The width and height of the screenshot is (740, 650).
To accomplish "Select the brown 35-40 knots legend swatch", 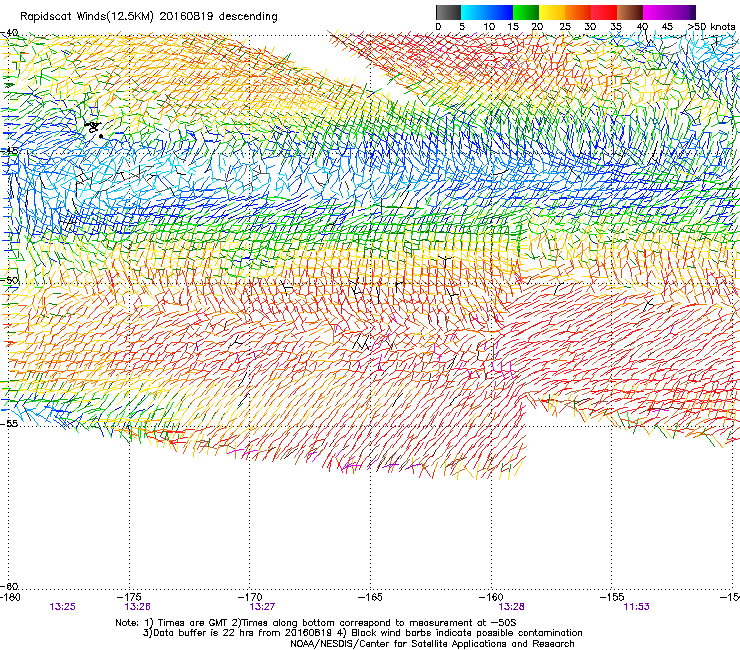I will pyautogui.click(x=630, y=12).
